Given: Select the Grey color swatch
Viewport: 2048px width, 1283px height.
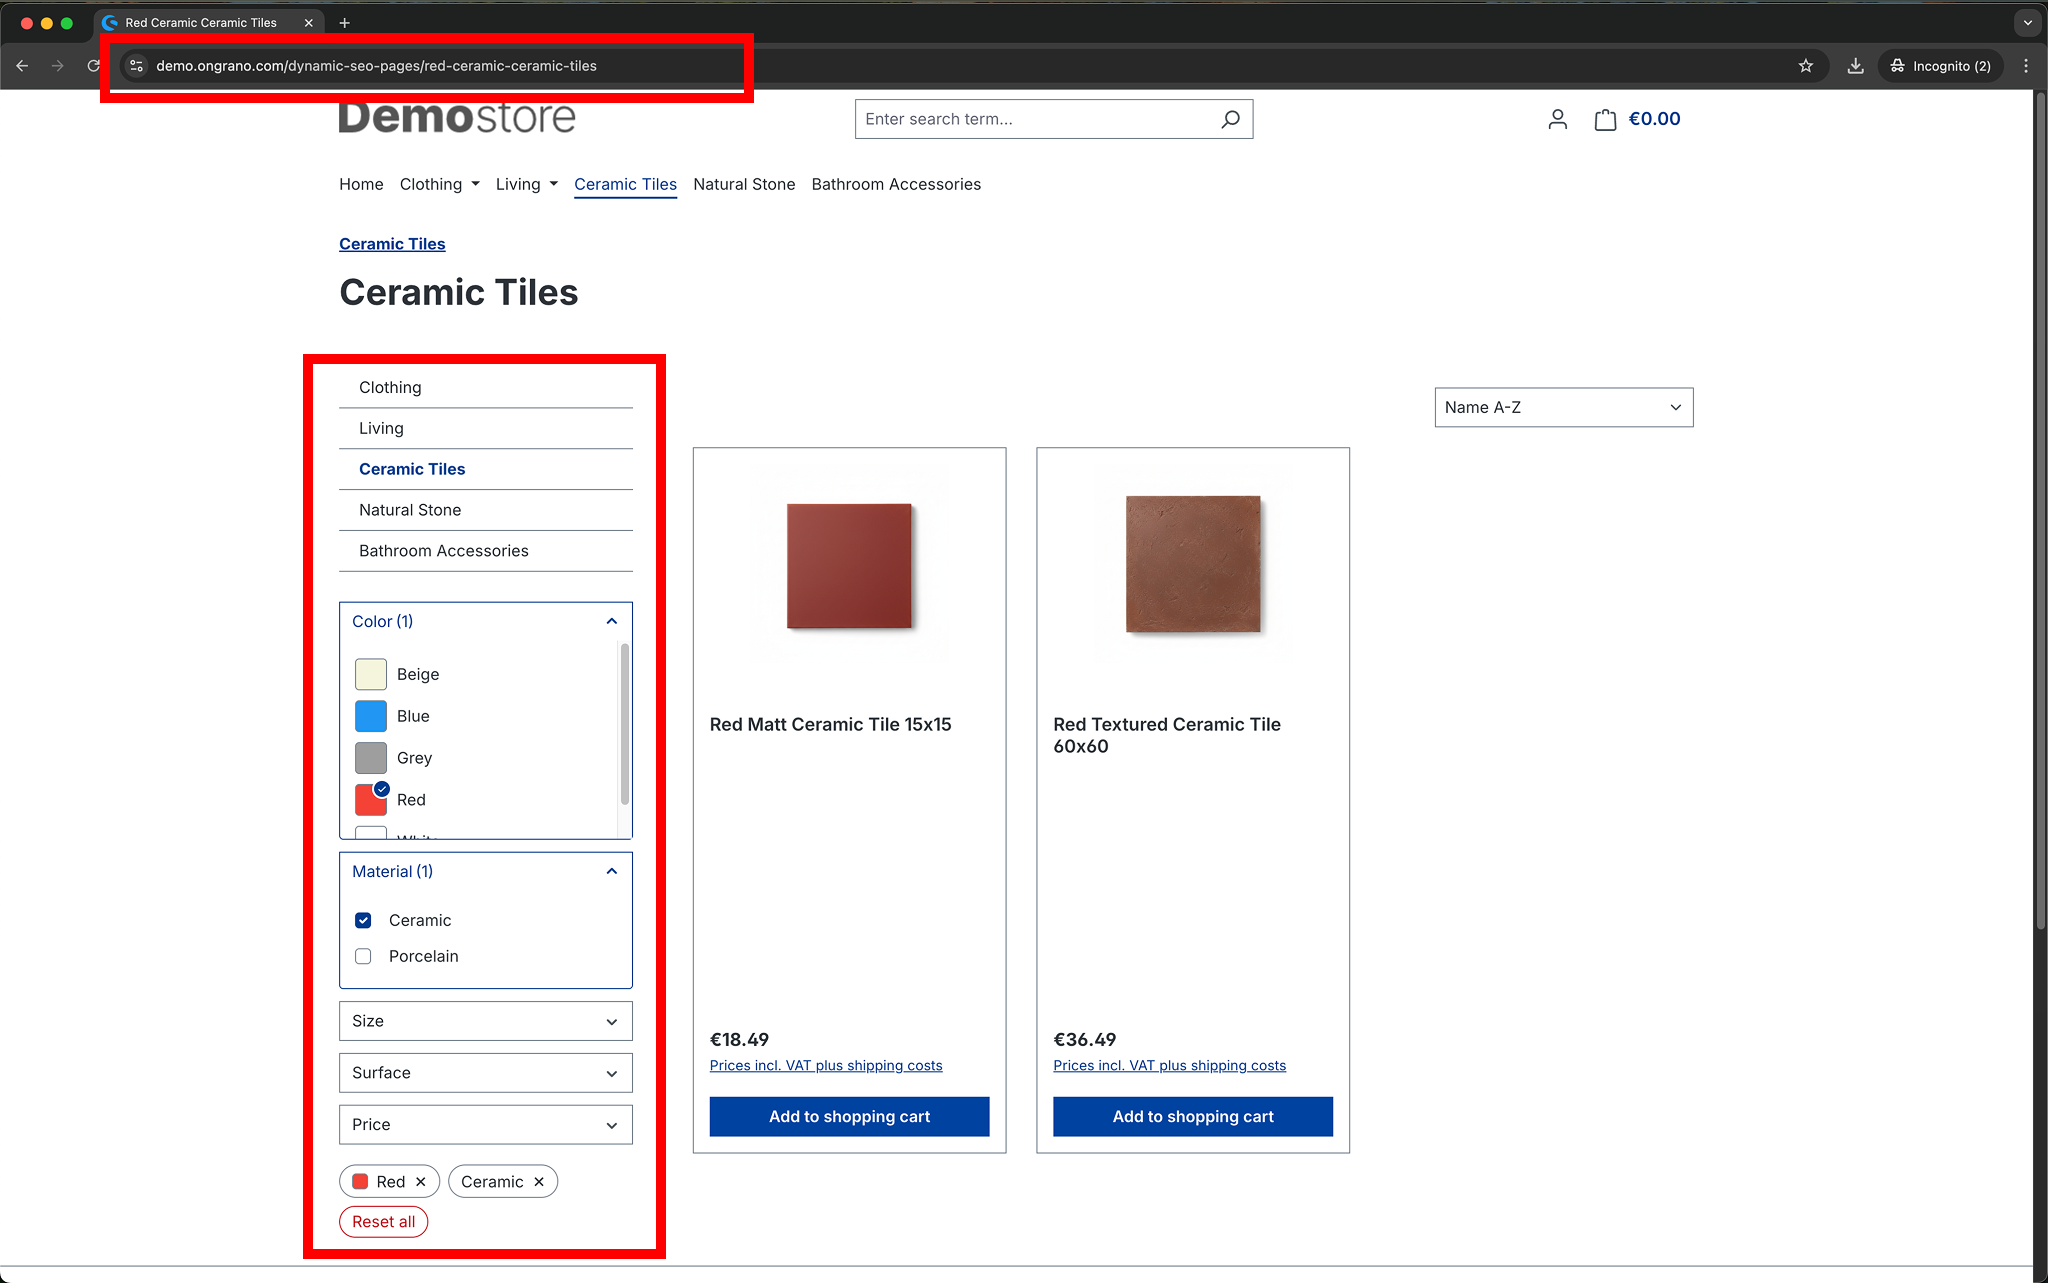Looking at the screenshot, I should click(371, 758).
